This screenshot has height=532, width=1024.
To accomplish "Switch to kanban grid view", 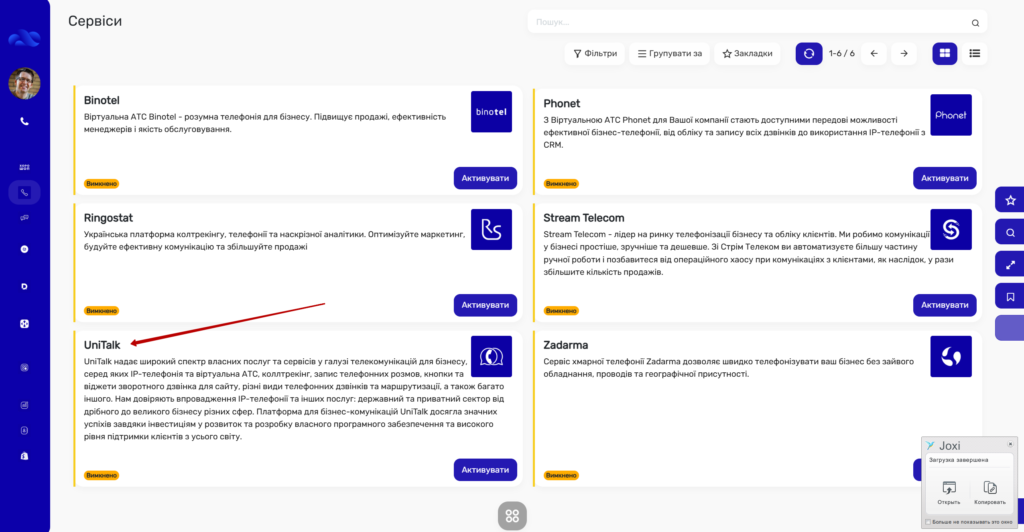I will pyautogui.click(x=945, y=53).
